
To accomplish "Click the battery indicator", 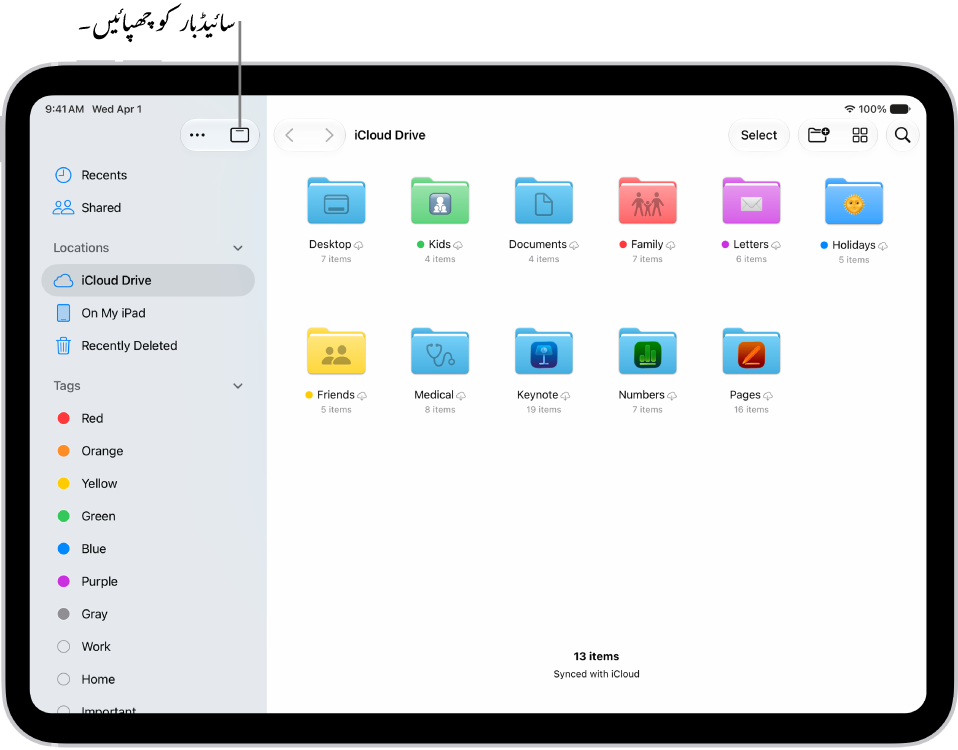I will coord(900,109).
